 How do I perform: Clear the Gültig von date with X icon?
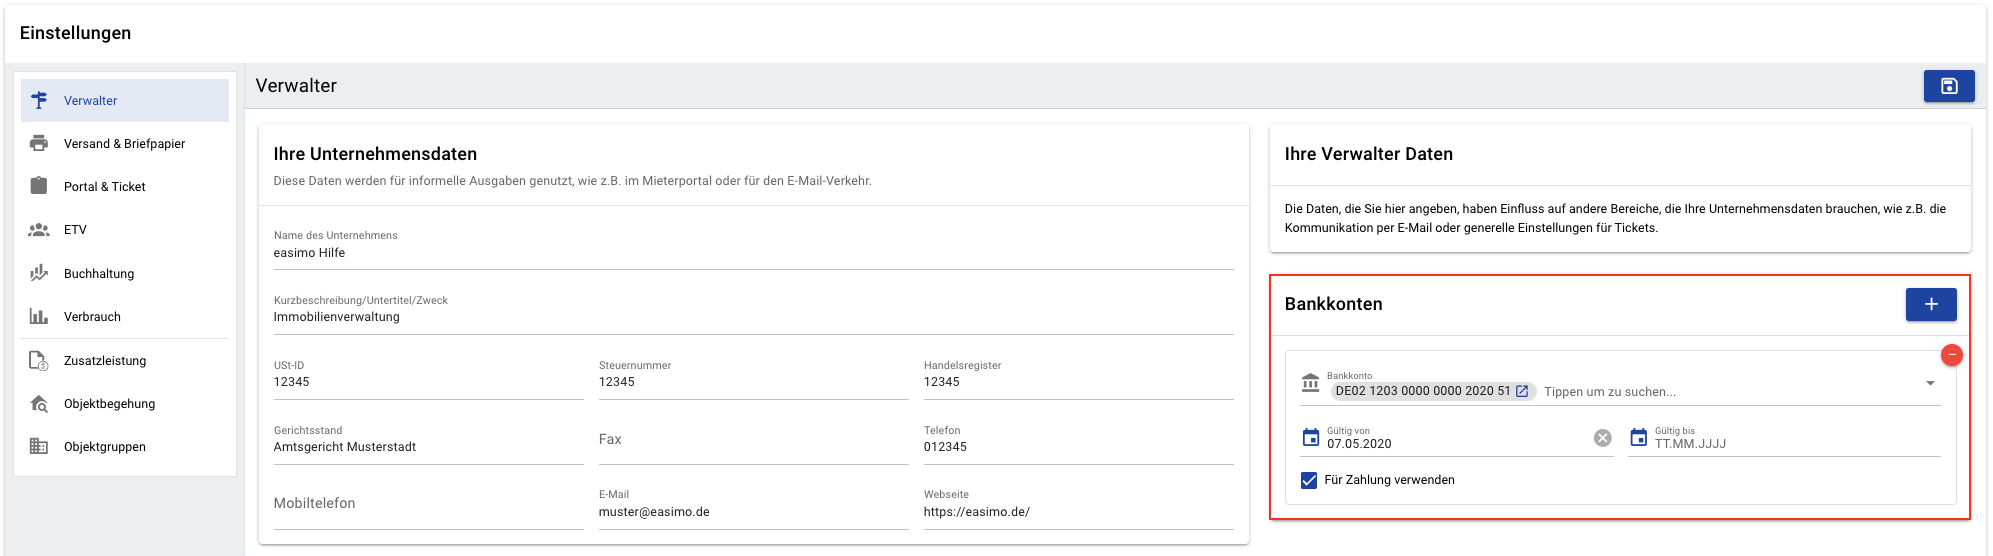1602,438
